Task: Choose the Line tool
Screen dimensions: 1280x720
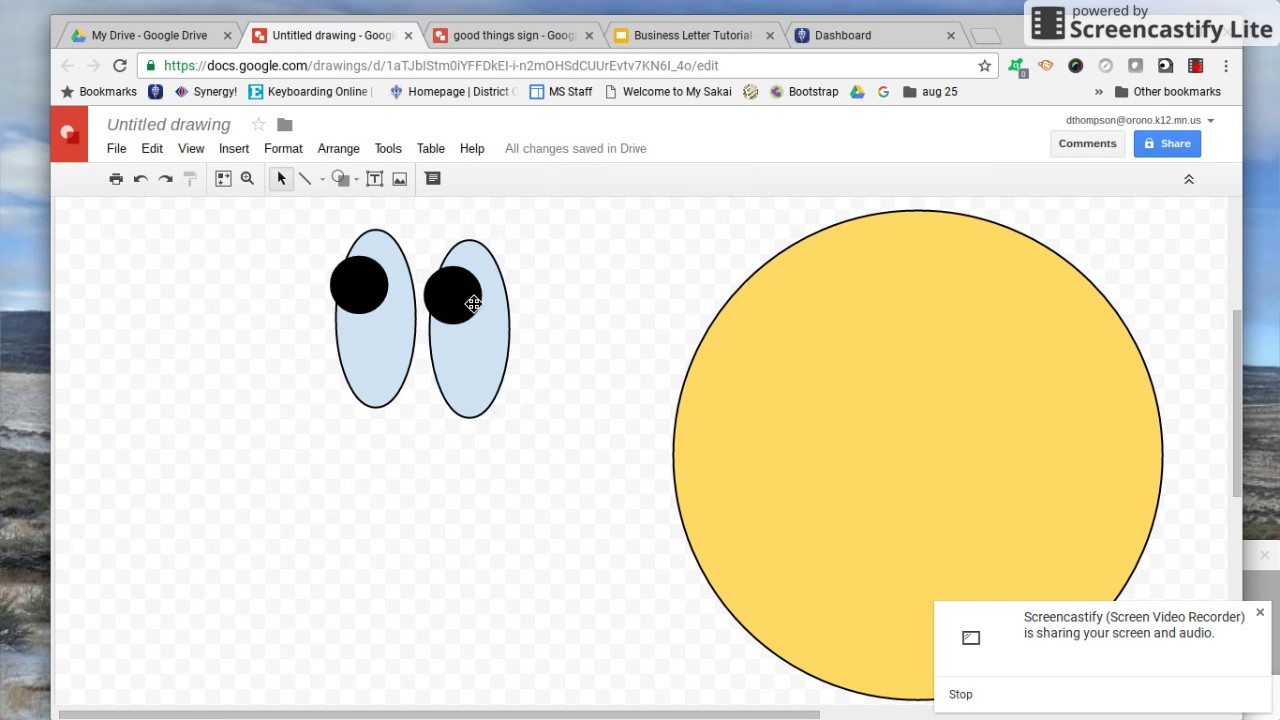Action: pos(305,178)
